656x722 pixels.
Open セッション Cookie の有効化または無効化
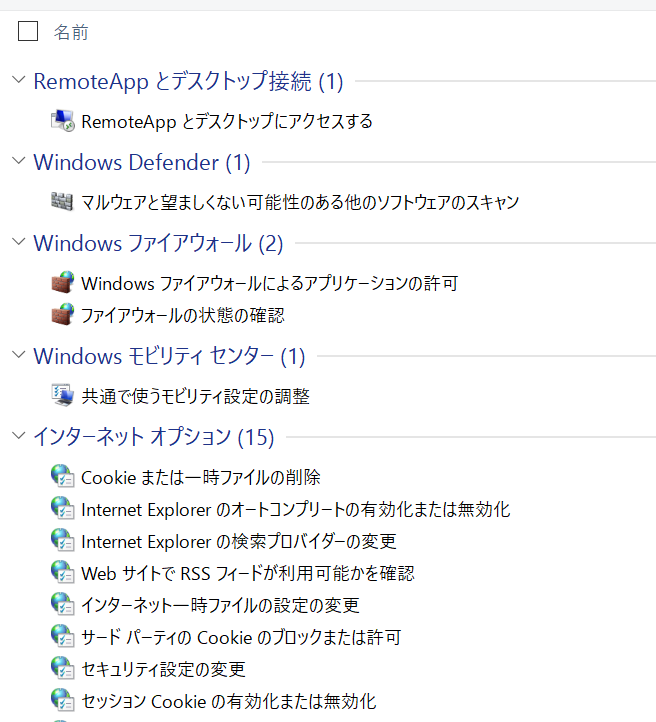(229, 701)
